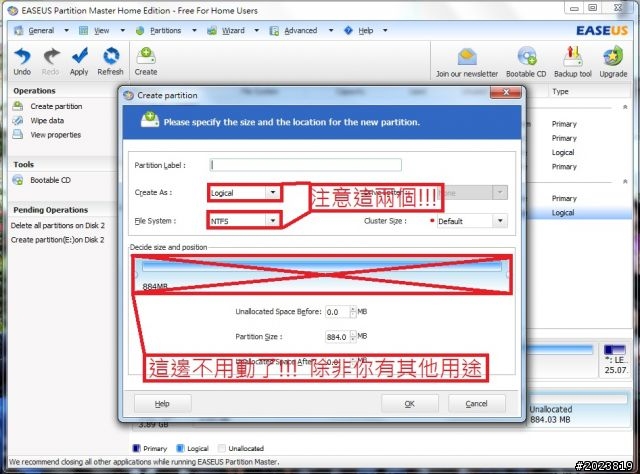640x474 pixels.
Task: Open the Advanced menu
Action: coord(300,31)
